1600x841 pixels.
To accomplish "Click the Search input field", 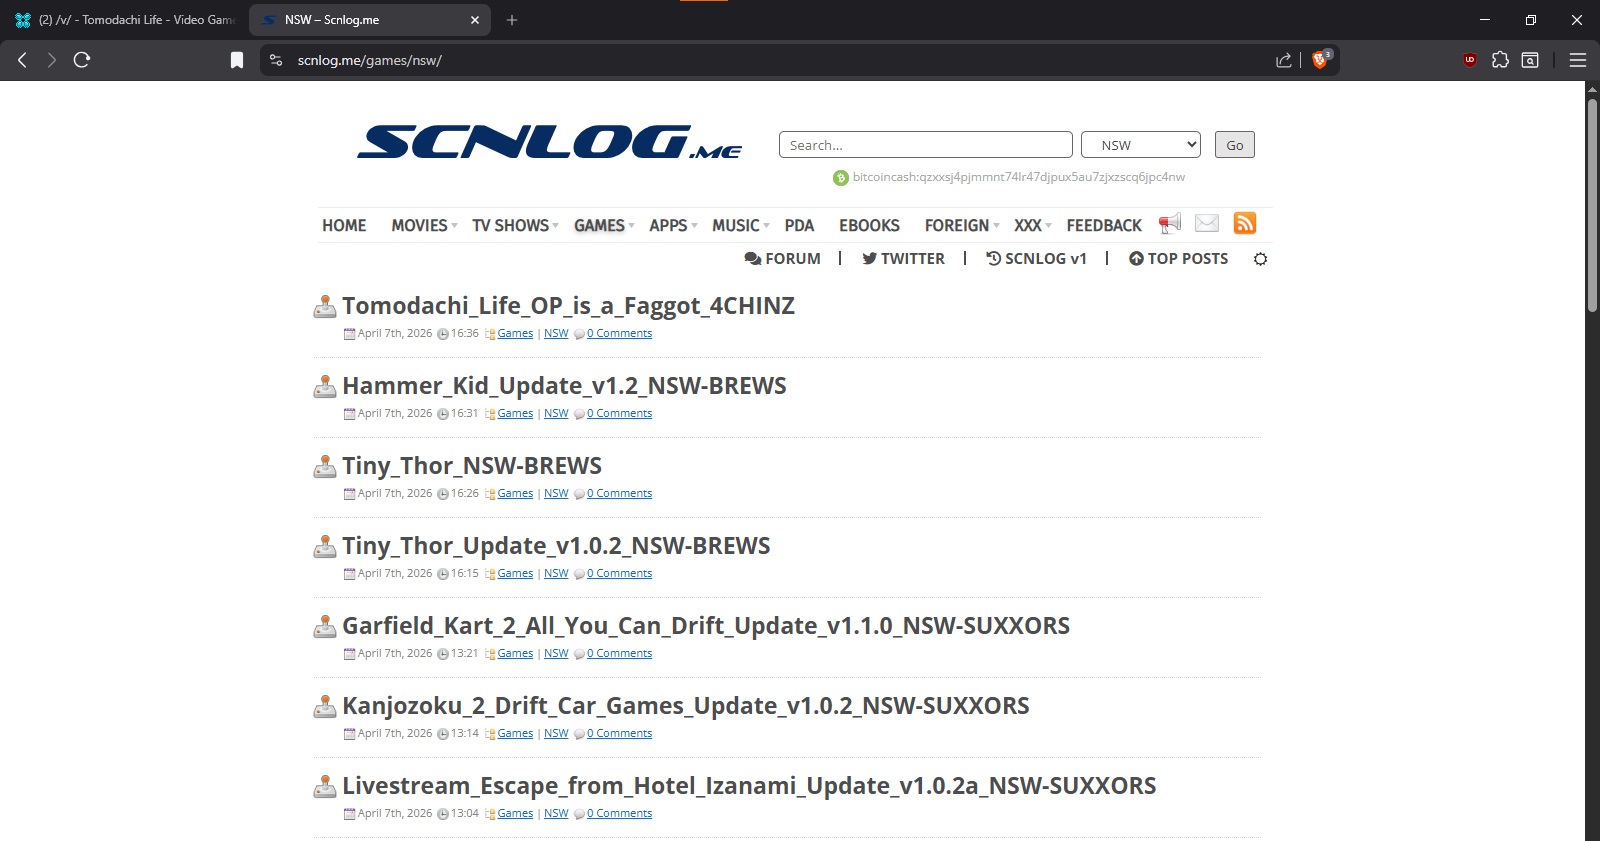I will pos(926,145).
